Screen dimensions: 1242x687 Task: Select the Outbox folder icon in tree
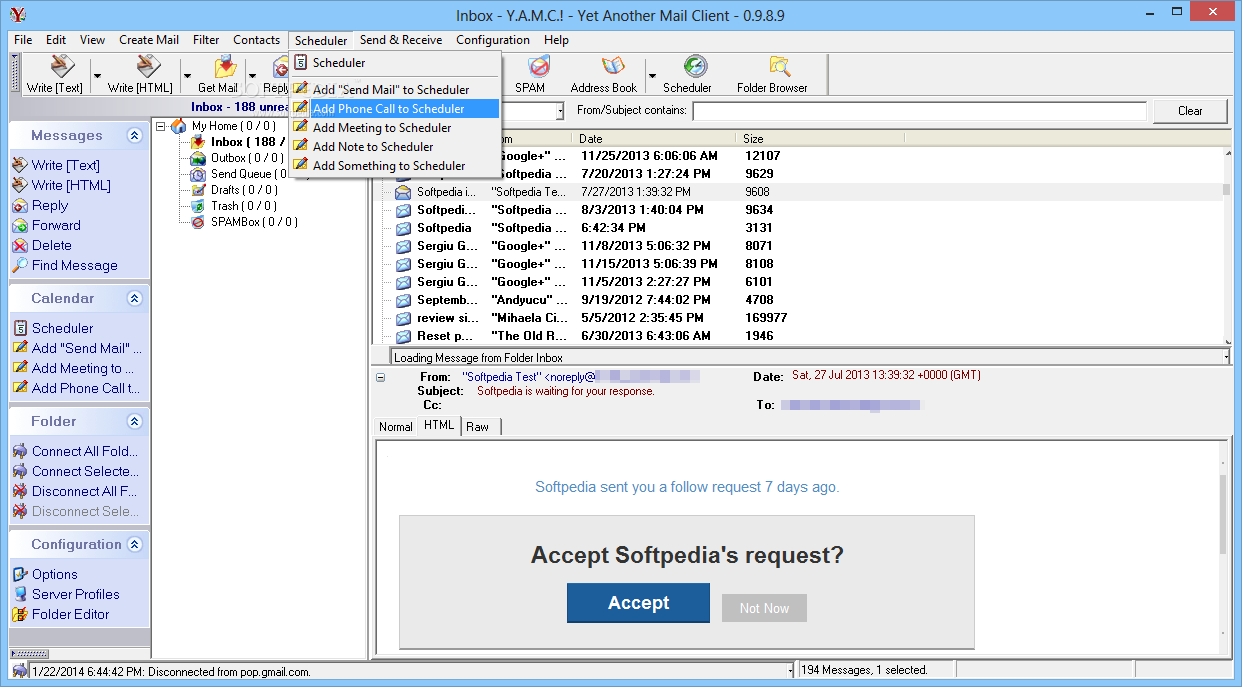coord(199,158)
